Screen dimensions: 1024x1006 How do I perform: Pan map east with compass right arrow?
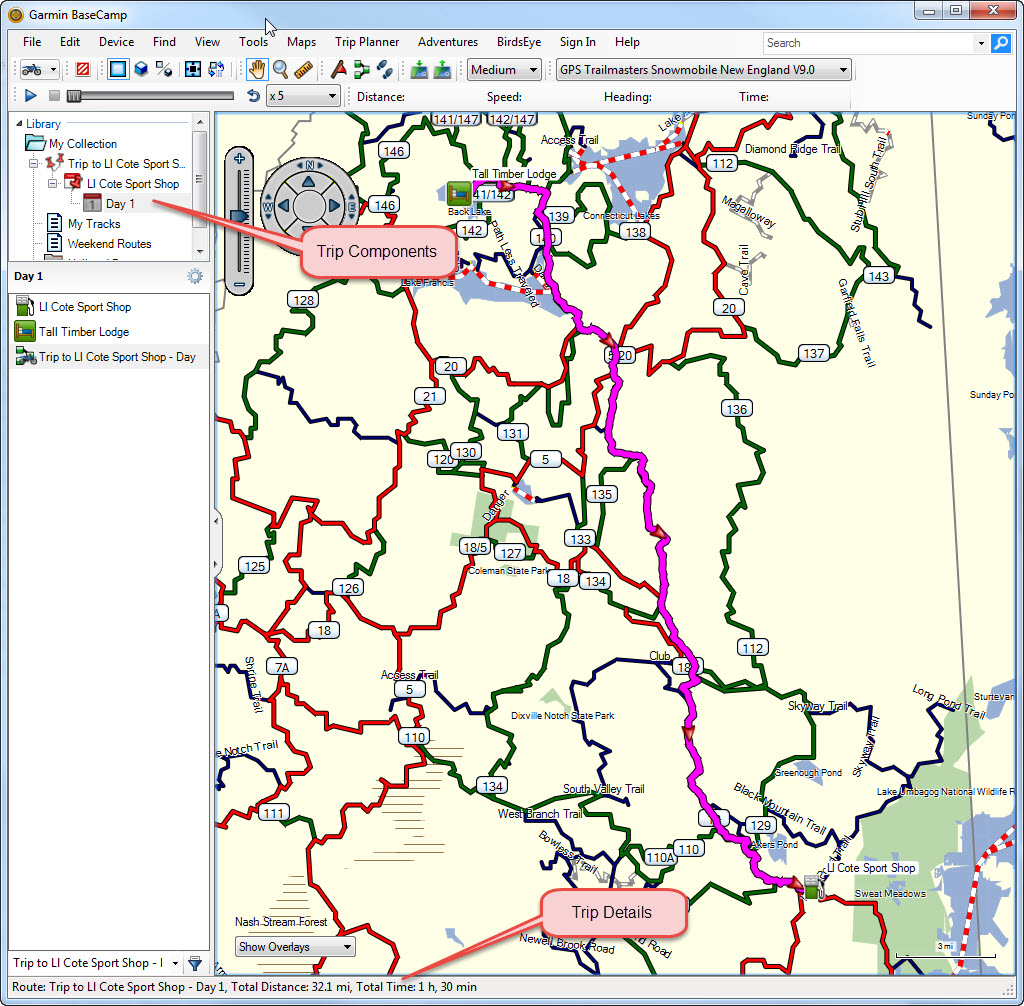pyautogui.click(x=334, y=206)
